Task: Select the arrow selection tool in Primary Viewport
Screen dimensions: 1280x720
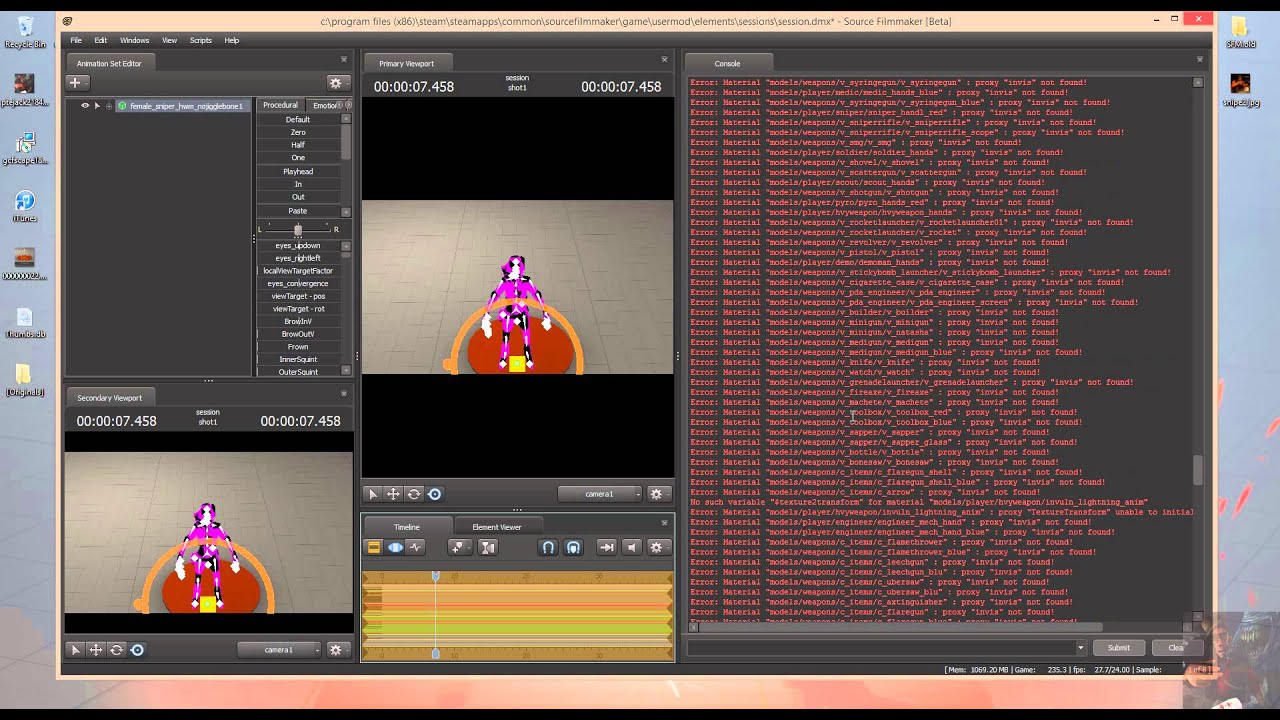Action: 373,494
